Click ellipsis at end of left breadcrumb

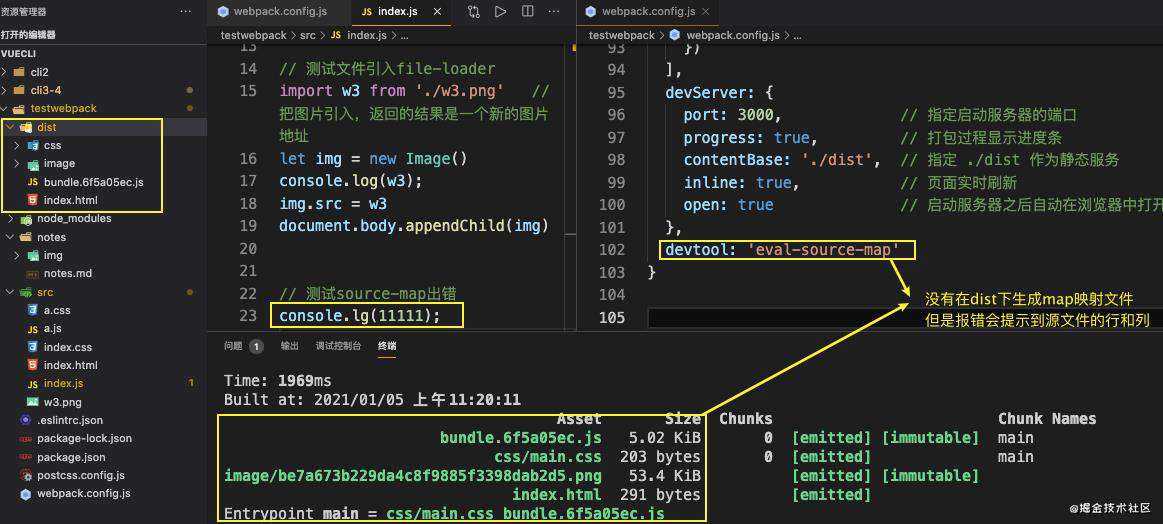406,35
